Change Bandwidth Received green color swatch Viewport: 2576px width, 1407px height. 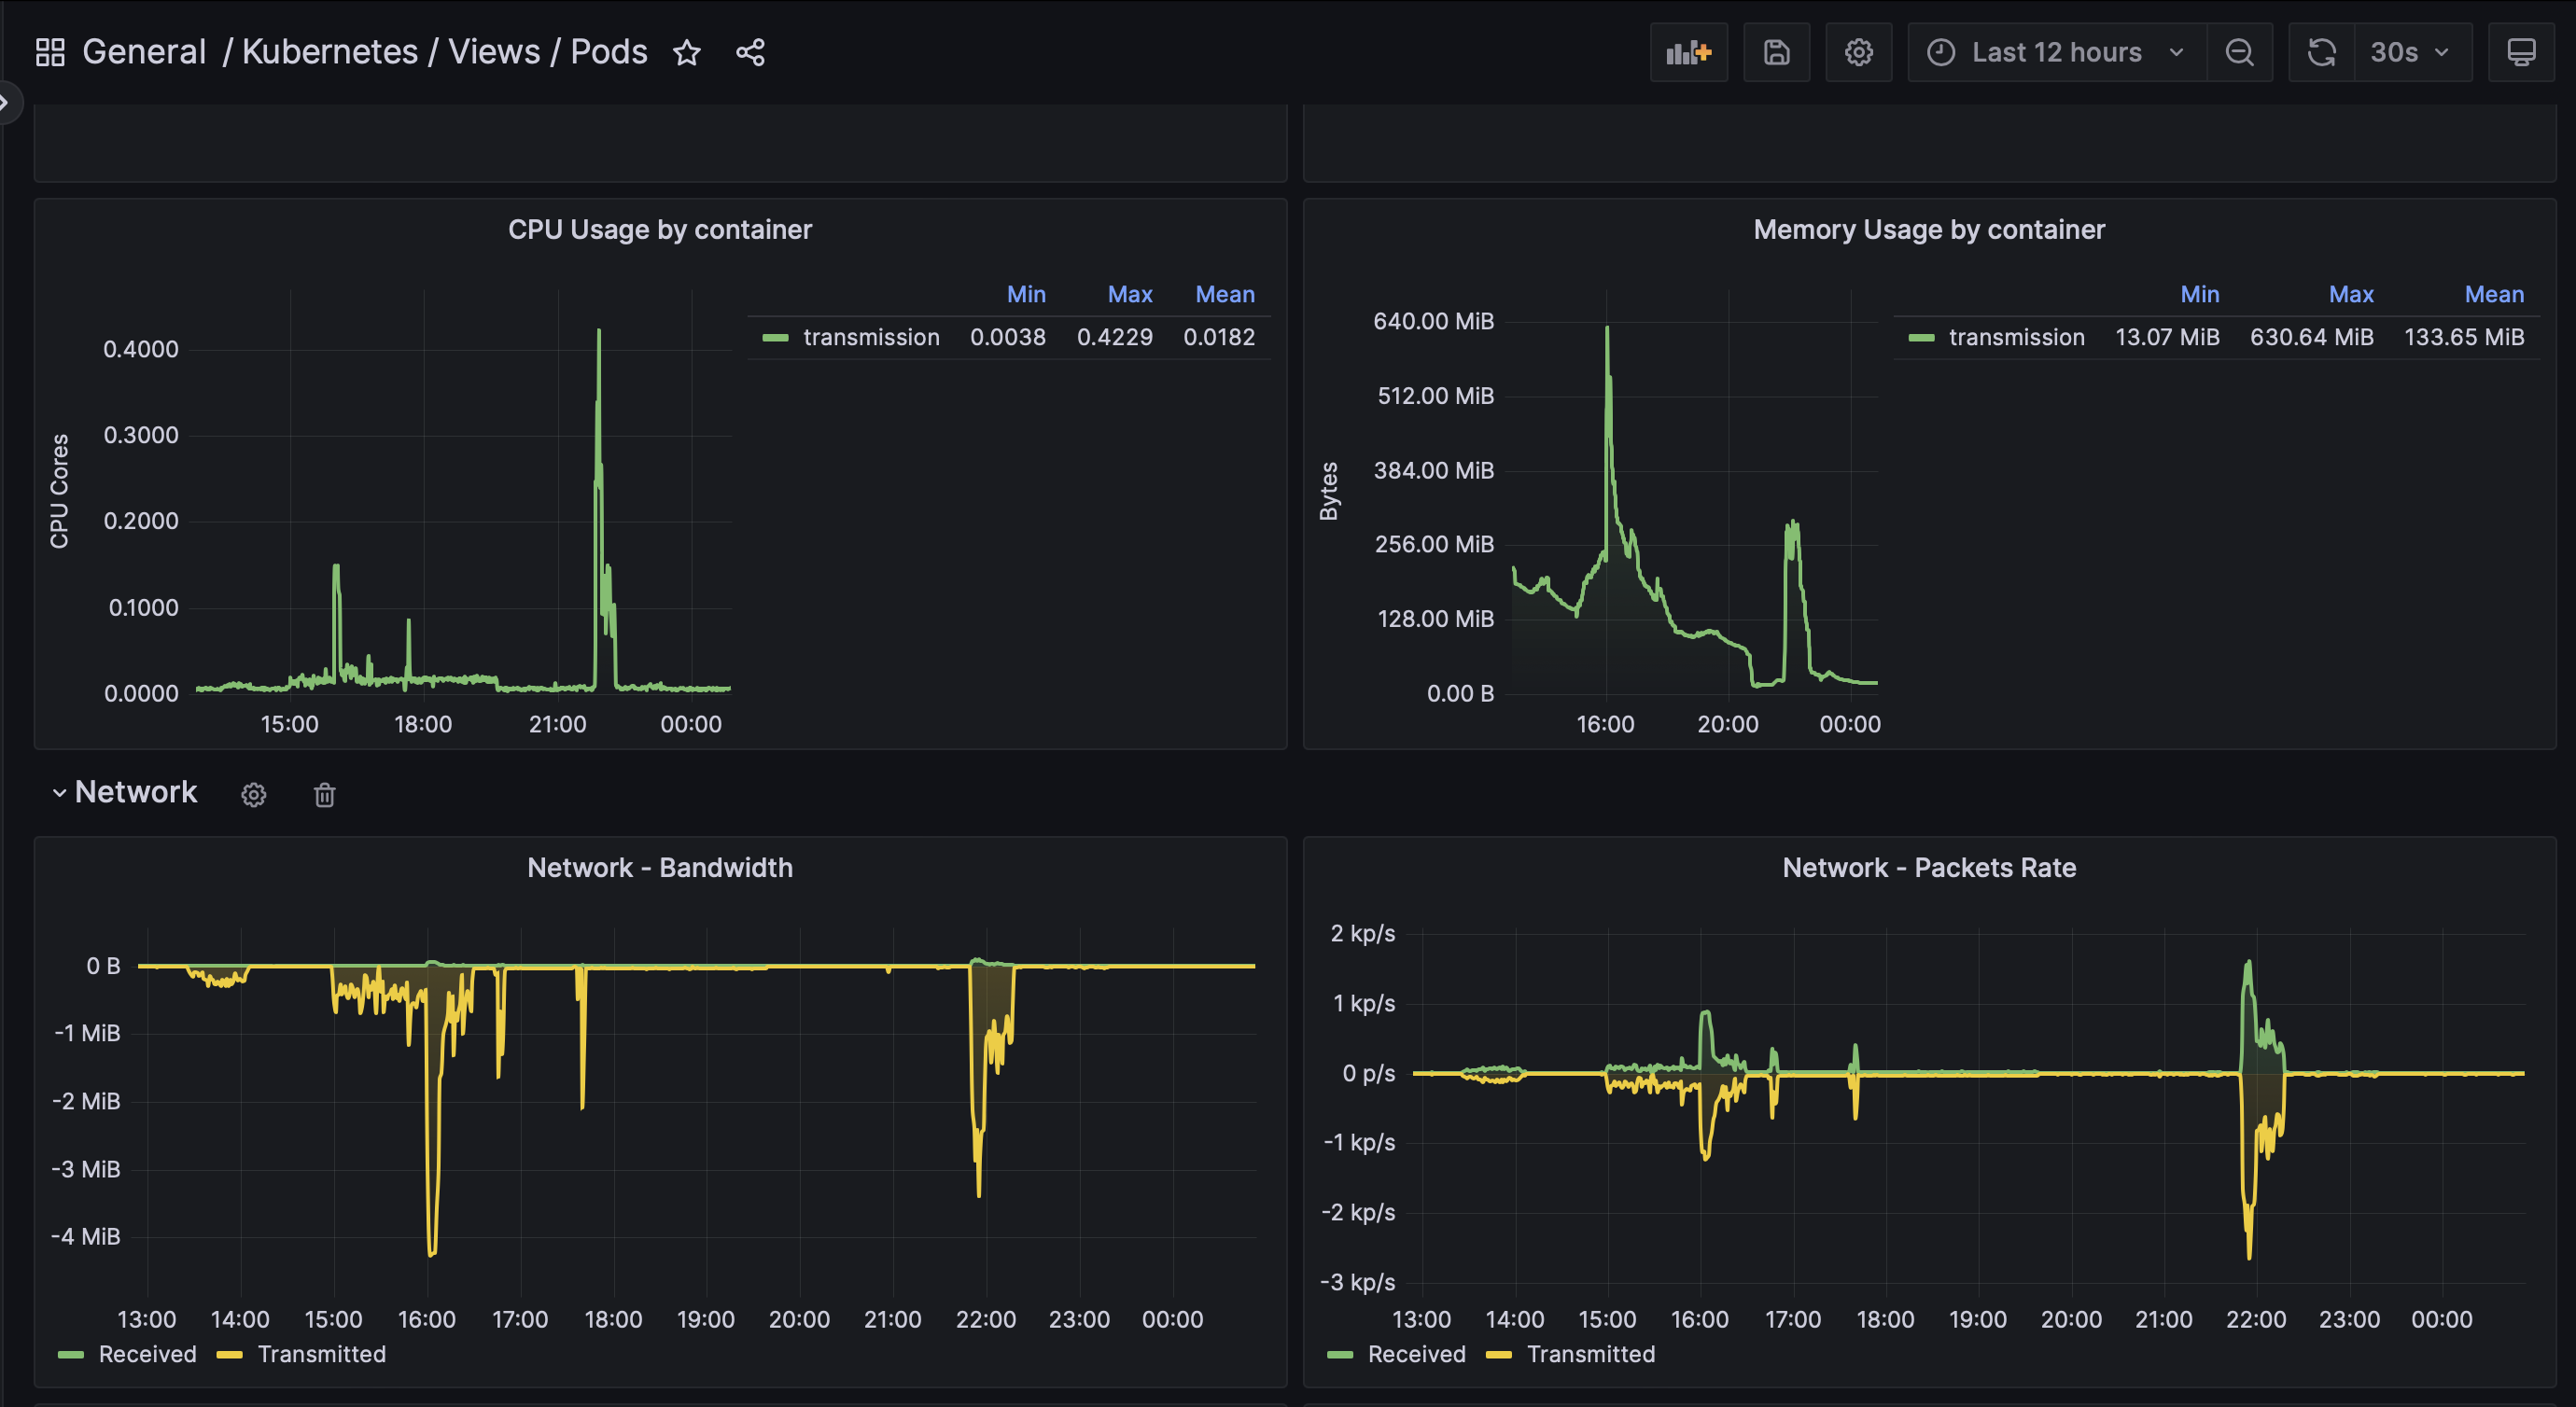coord(71,1355)
